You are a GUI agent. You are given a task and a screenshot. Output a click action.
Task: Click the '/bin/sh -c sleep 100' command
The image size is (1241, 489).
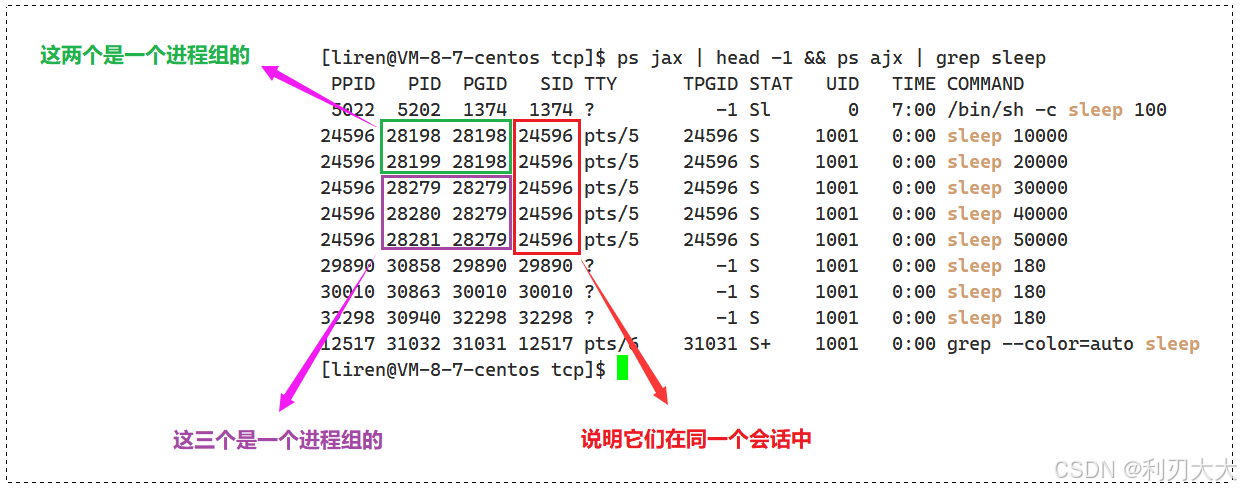(1057, 110)
